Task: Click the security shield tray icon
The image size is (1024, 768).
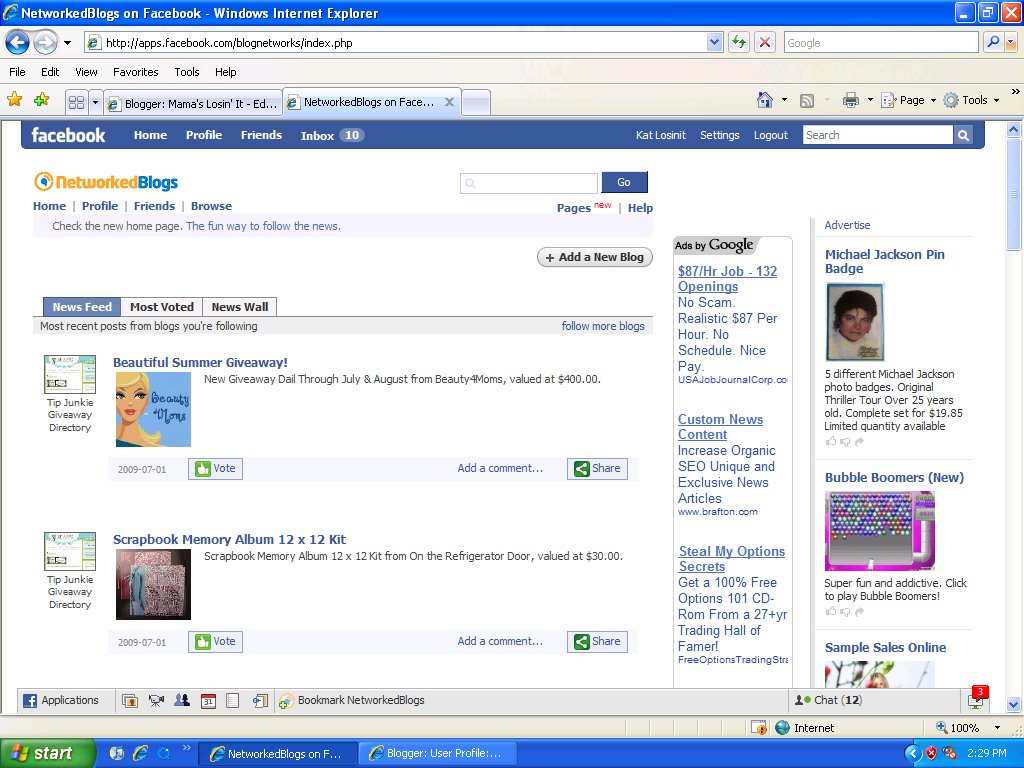Action: (x=932, y=753)
